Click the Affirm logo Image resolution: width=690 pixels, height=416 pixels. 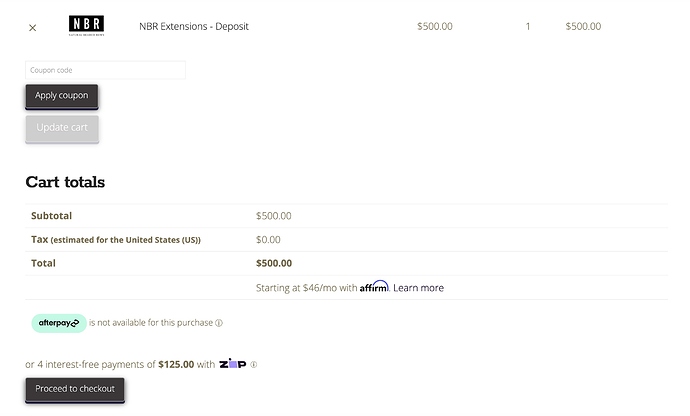point(374,287)
